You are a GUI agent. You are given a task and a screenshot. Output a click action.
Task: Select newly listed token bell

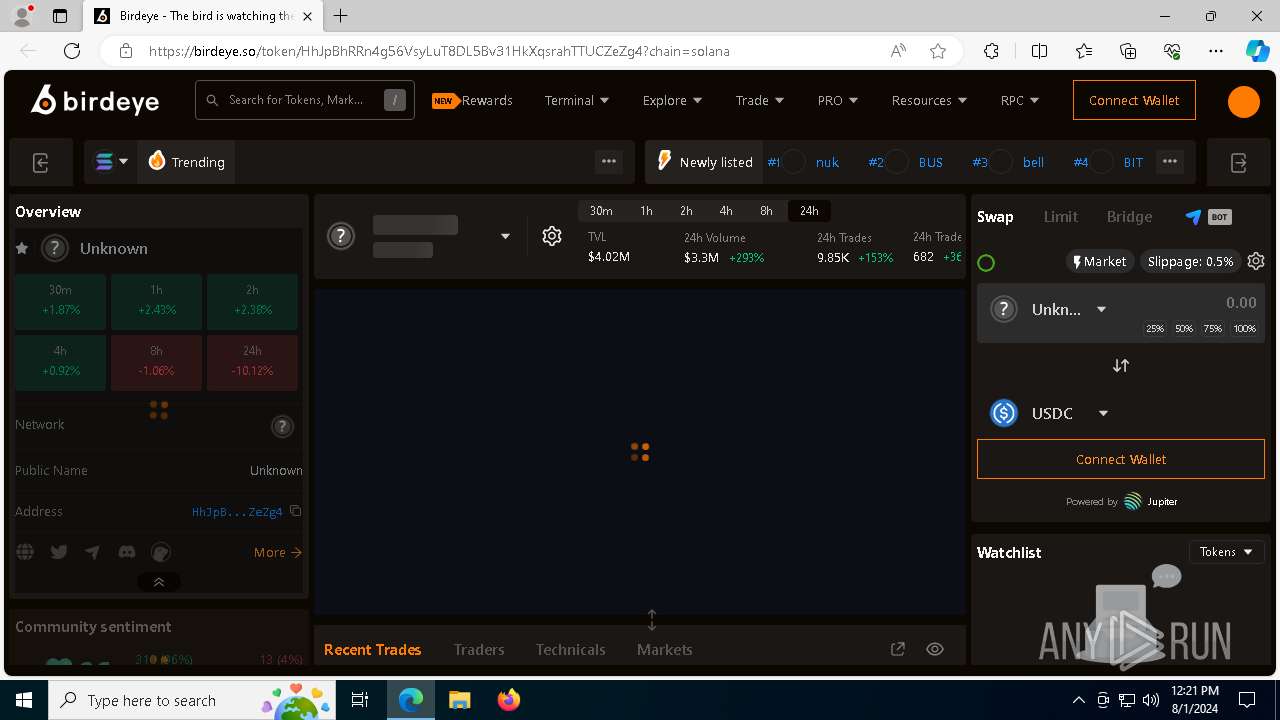point(1033,162)
